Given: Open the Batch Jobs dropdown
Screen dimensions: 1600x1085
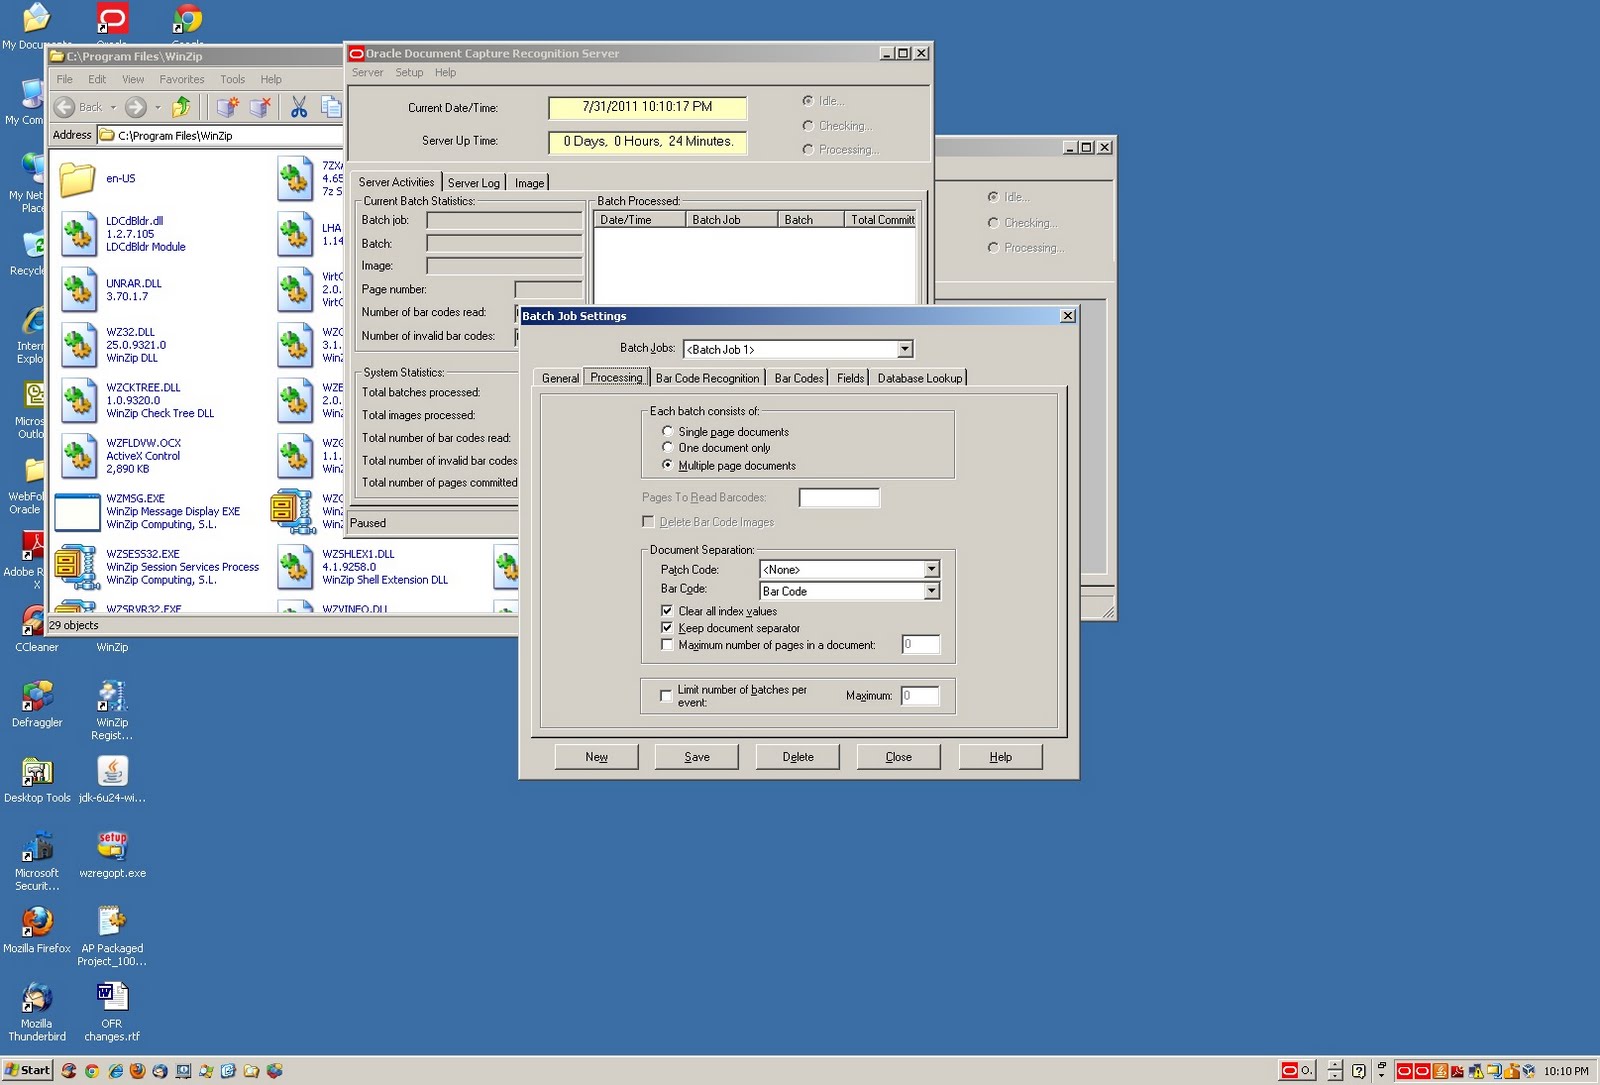Looking at the screenshot, I should [904, 348].
